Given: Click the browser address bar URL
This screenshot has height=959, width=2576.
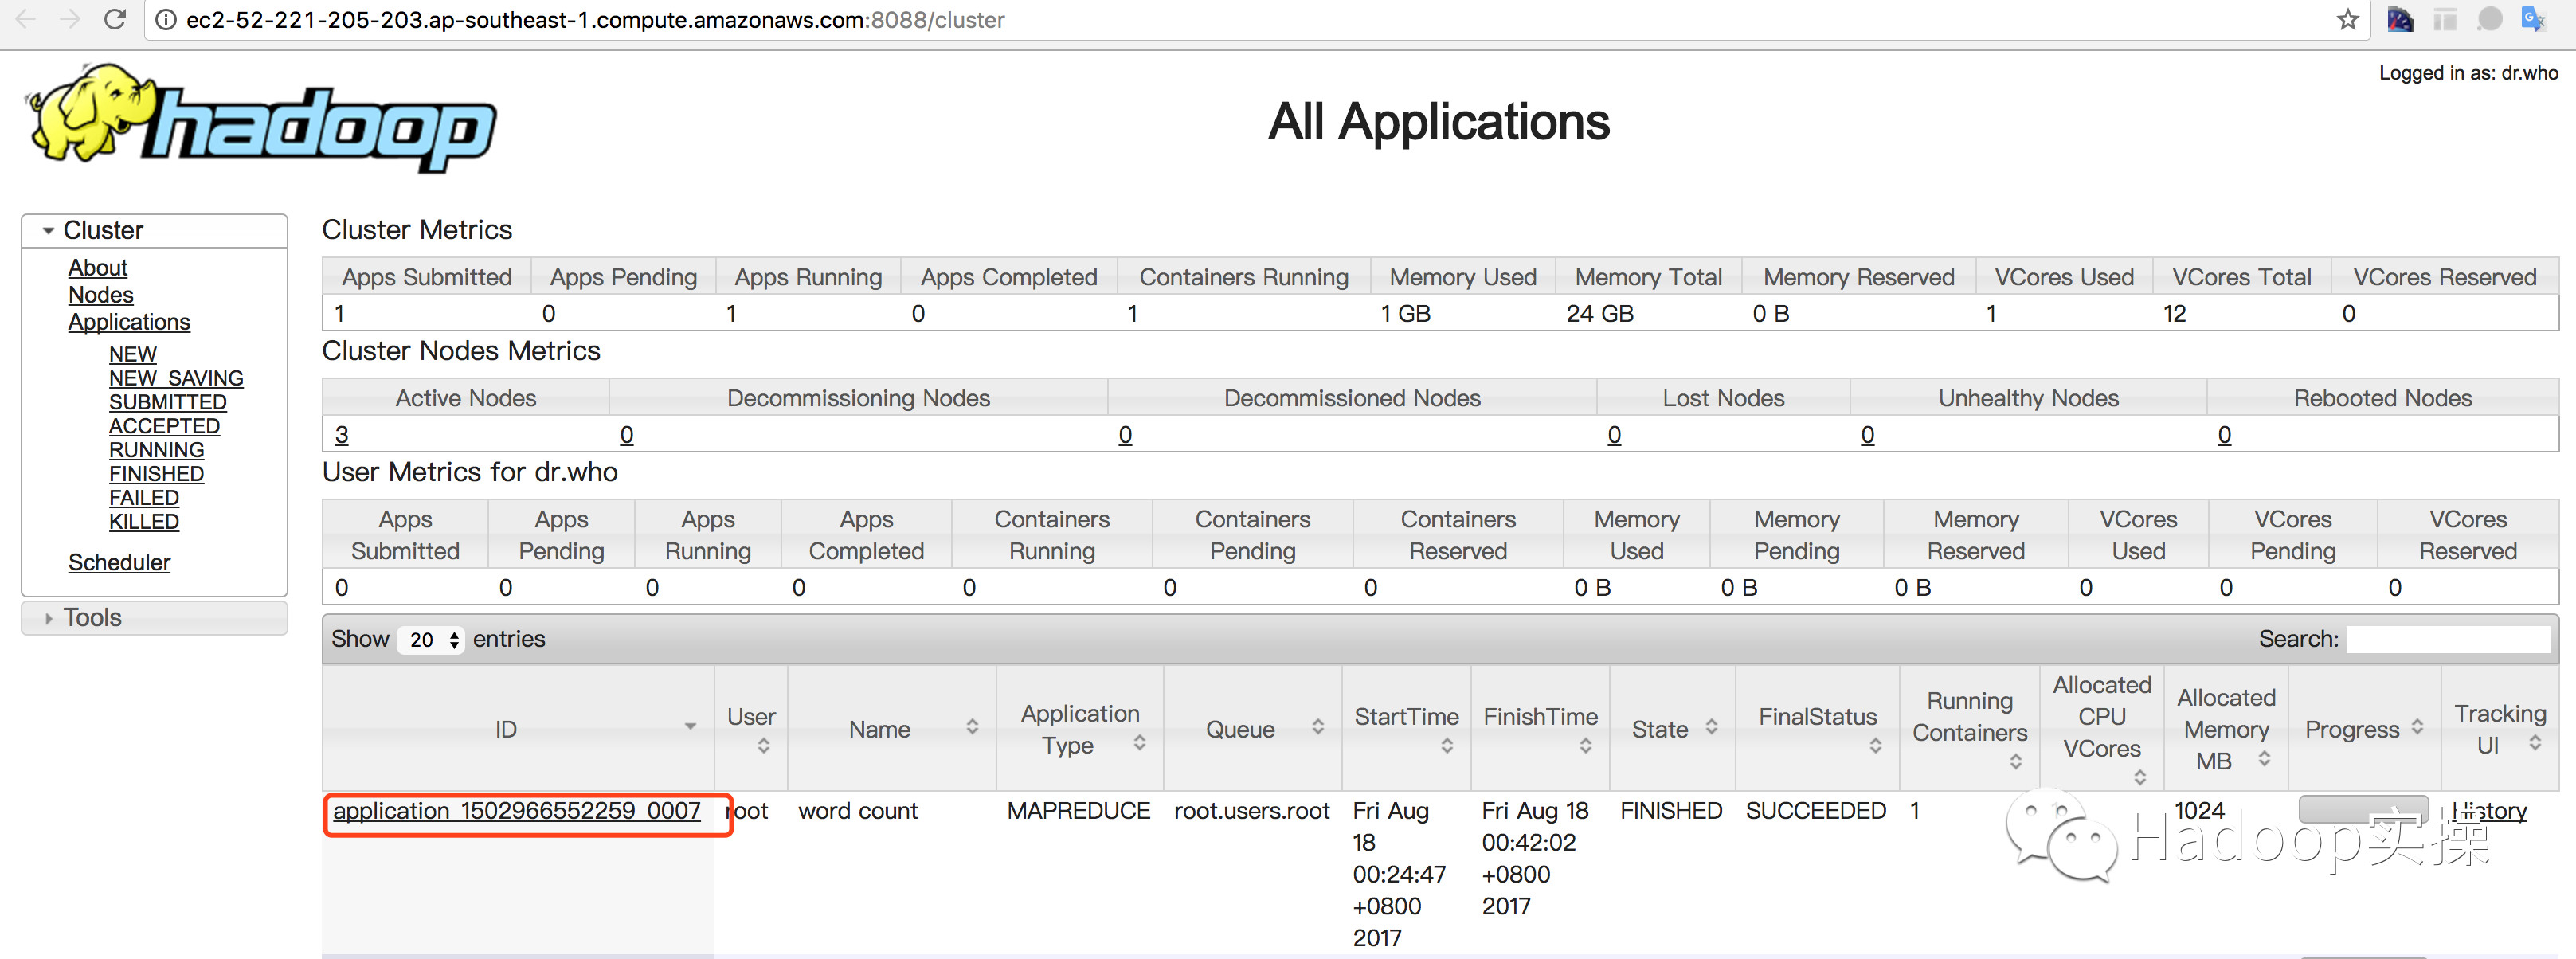Looking at the screenshot, I should (x=595, y=20).
